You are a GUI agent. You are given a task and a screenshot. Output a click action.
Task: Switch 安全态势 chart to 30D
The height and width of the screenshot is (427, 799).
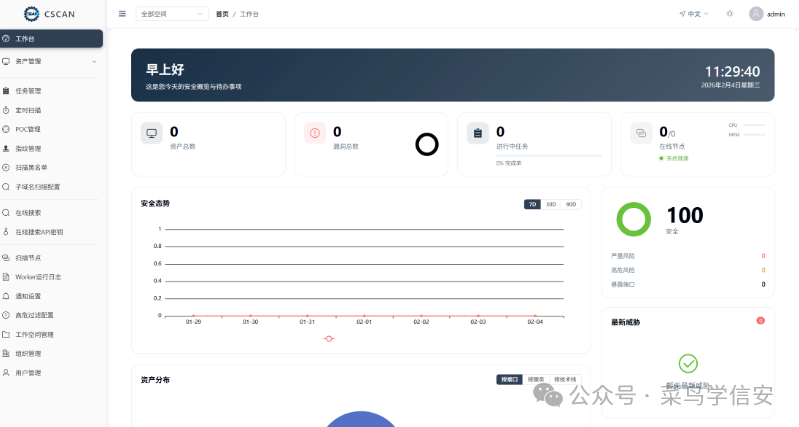coord(551,204)
